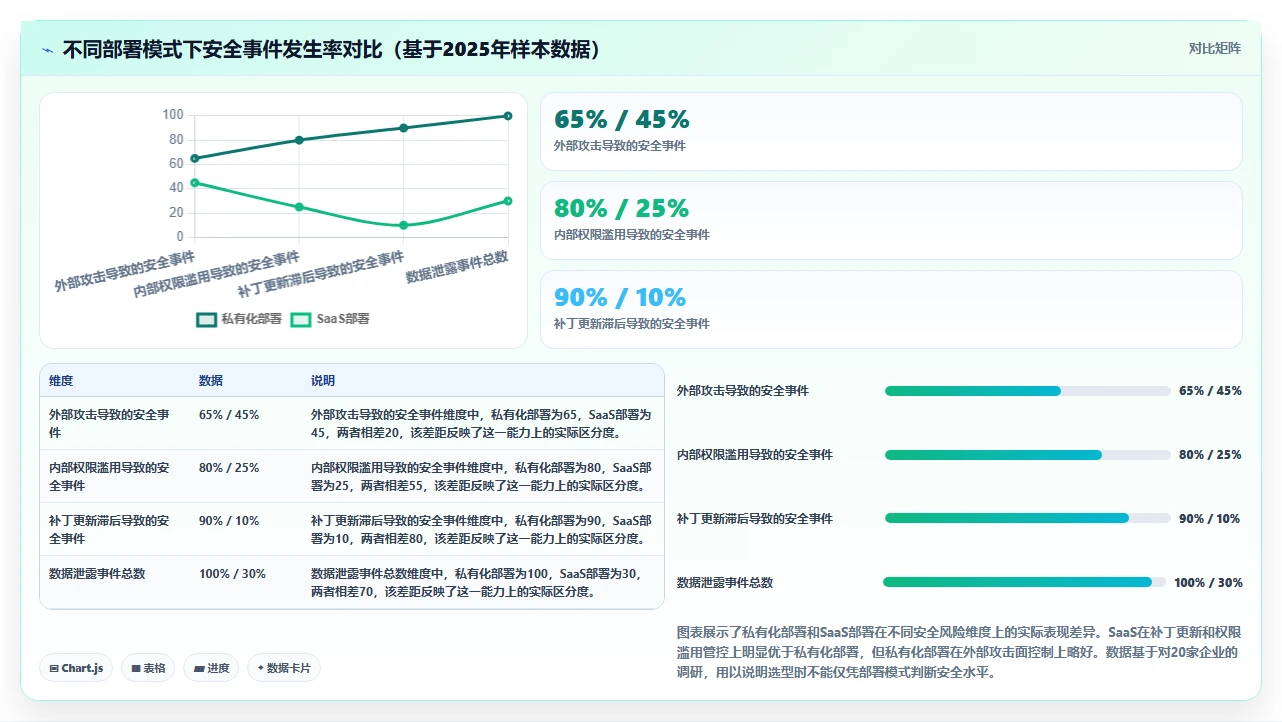
Task: Click the SaaS部署 chart point at value 45
Action: coord(195,183)
